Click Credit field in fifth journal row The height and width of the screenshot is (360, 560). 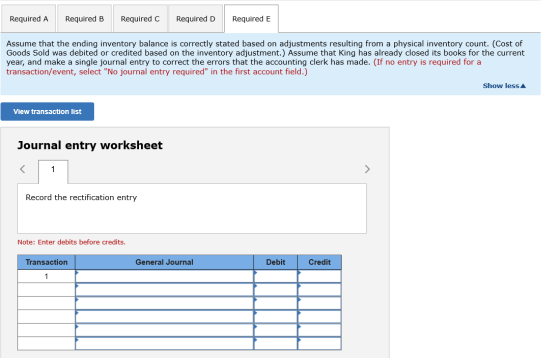(x=319, y=330)
